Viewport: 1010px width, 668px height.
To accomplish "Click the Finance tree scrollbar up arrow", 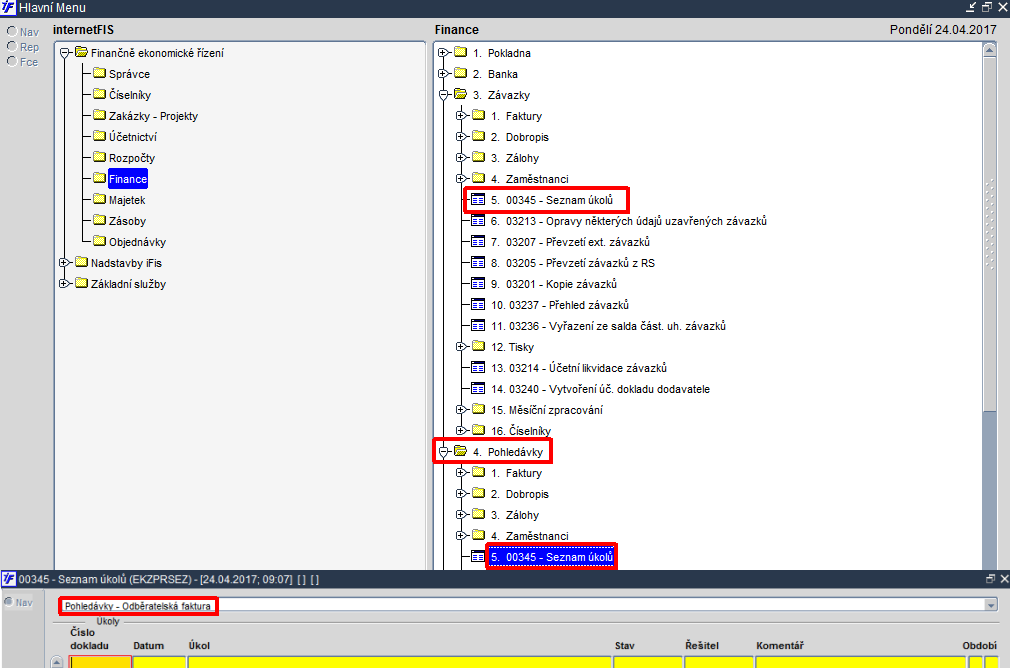I will click(x=990, y=50).
